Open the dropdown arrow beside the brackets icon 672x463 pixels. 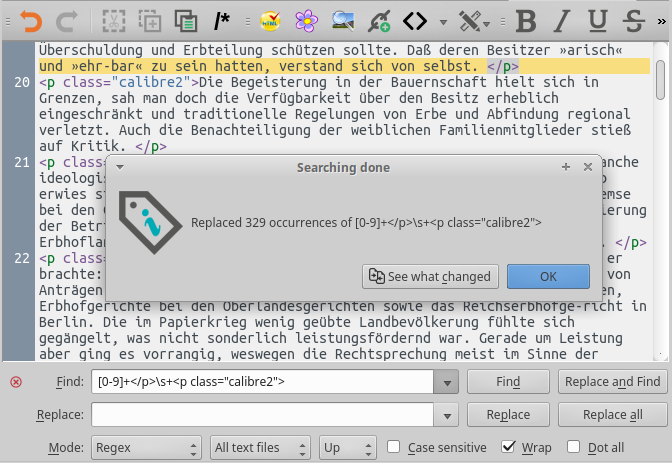[444, 22]
